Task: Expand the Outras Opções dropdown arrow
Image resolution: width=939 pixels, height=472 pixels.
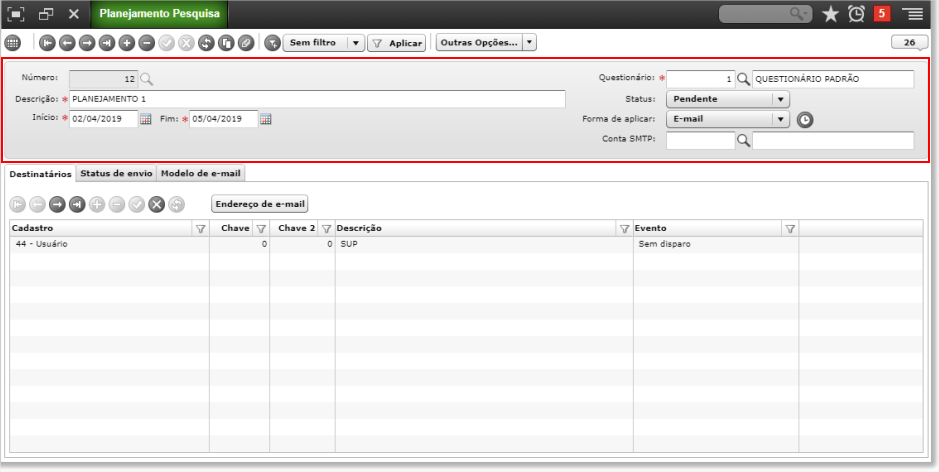Action: click(x=529, y=43)
